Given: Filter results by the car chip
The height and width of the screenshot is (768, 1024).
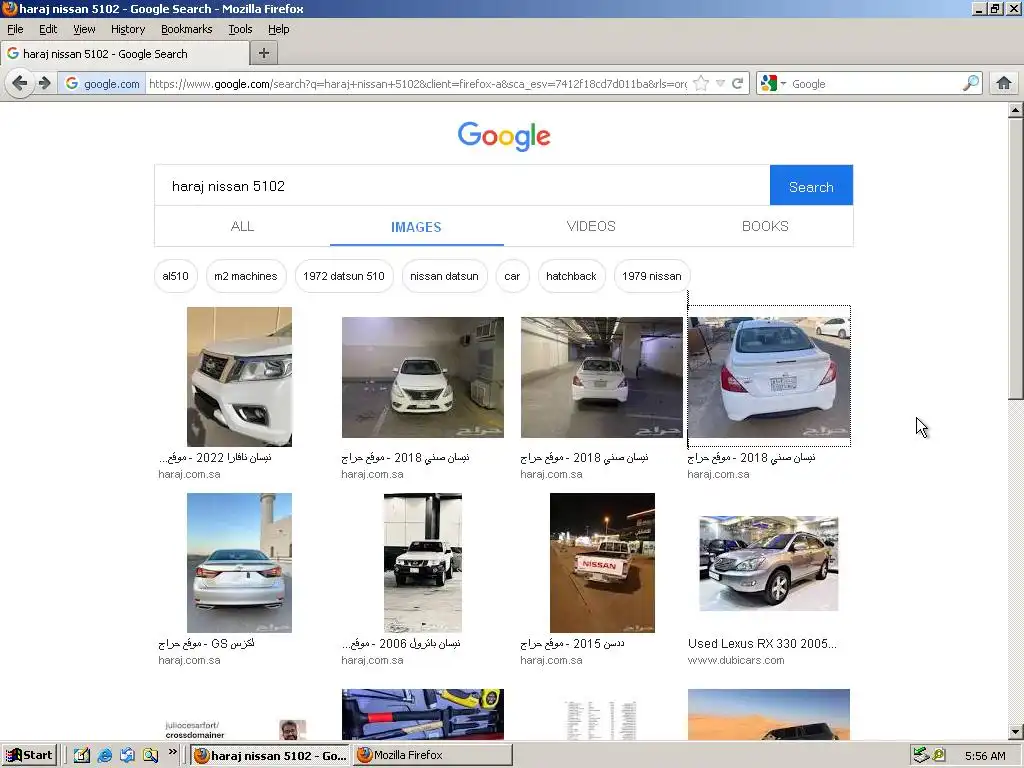Looking at the screenshot, I should point(512,276).
